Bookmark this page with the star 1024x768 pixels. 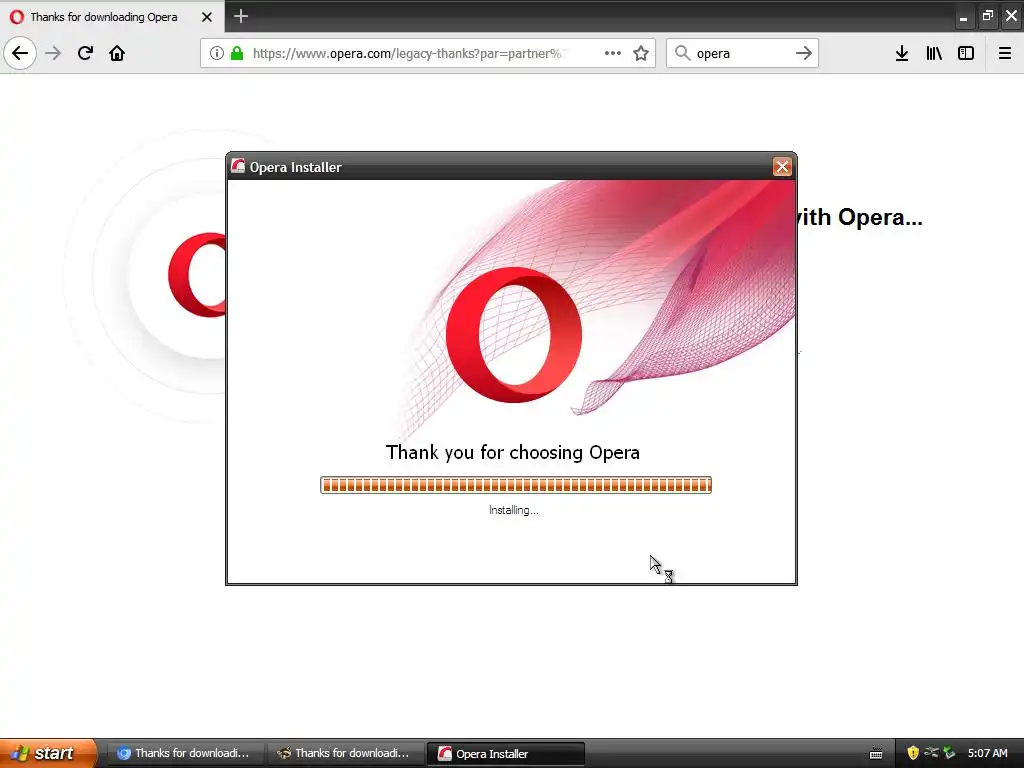pos(641,53)
